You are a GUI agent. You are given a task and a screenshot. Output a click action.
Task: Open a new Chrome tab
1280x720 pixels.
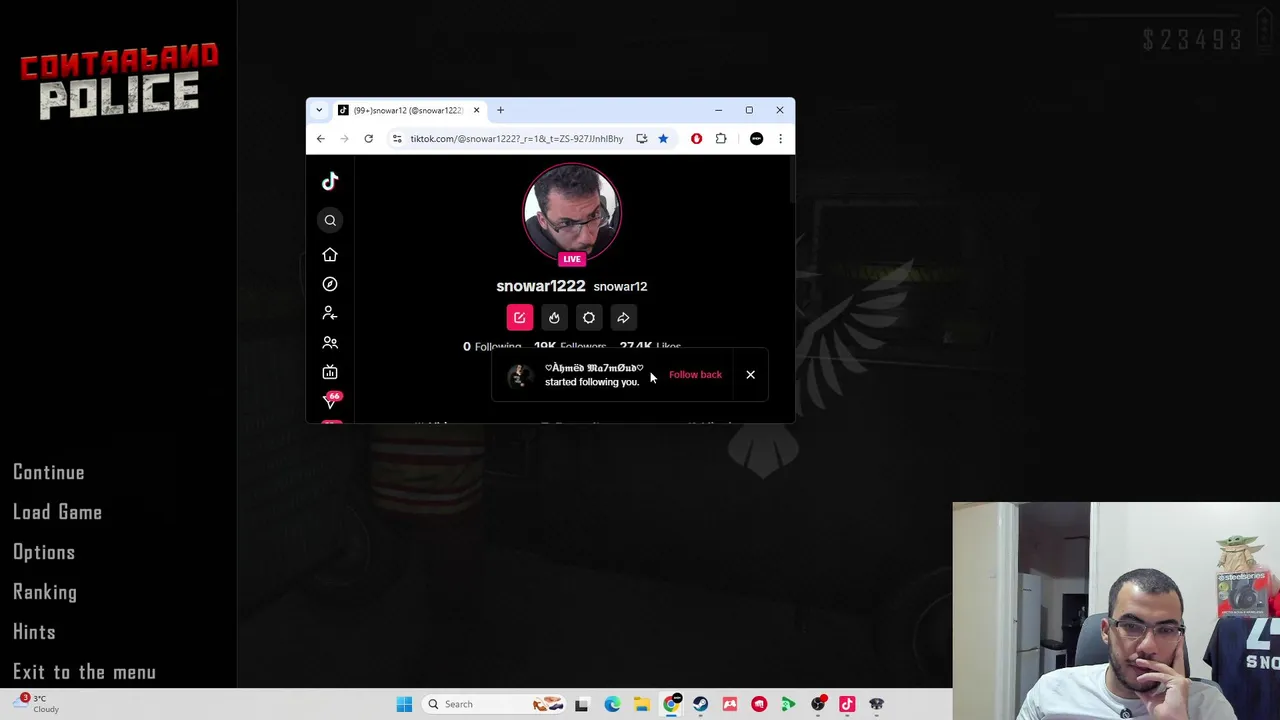point(500,110)
